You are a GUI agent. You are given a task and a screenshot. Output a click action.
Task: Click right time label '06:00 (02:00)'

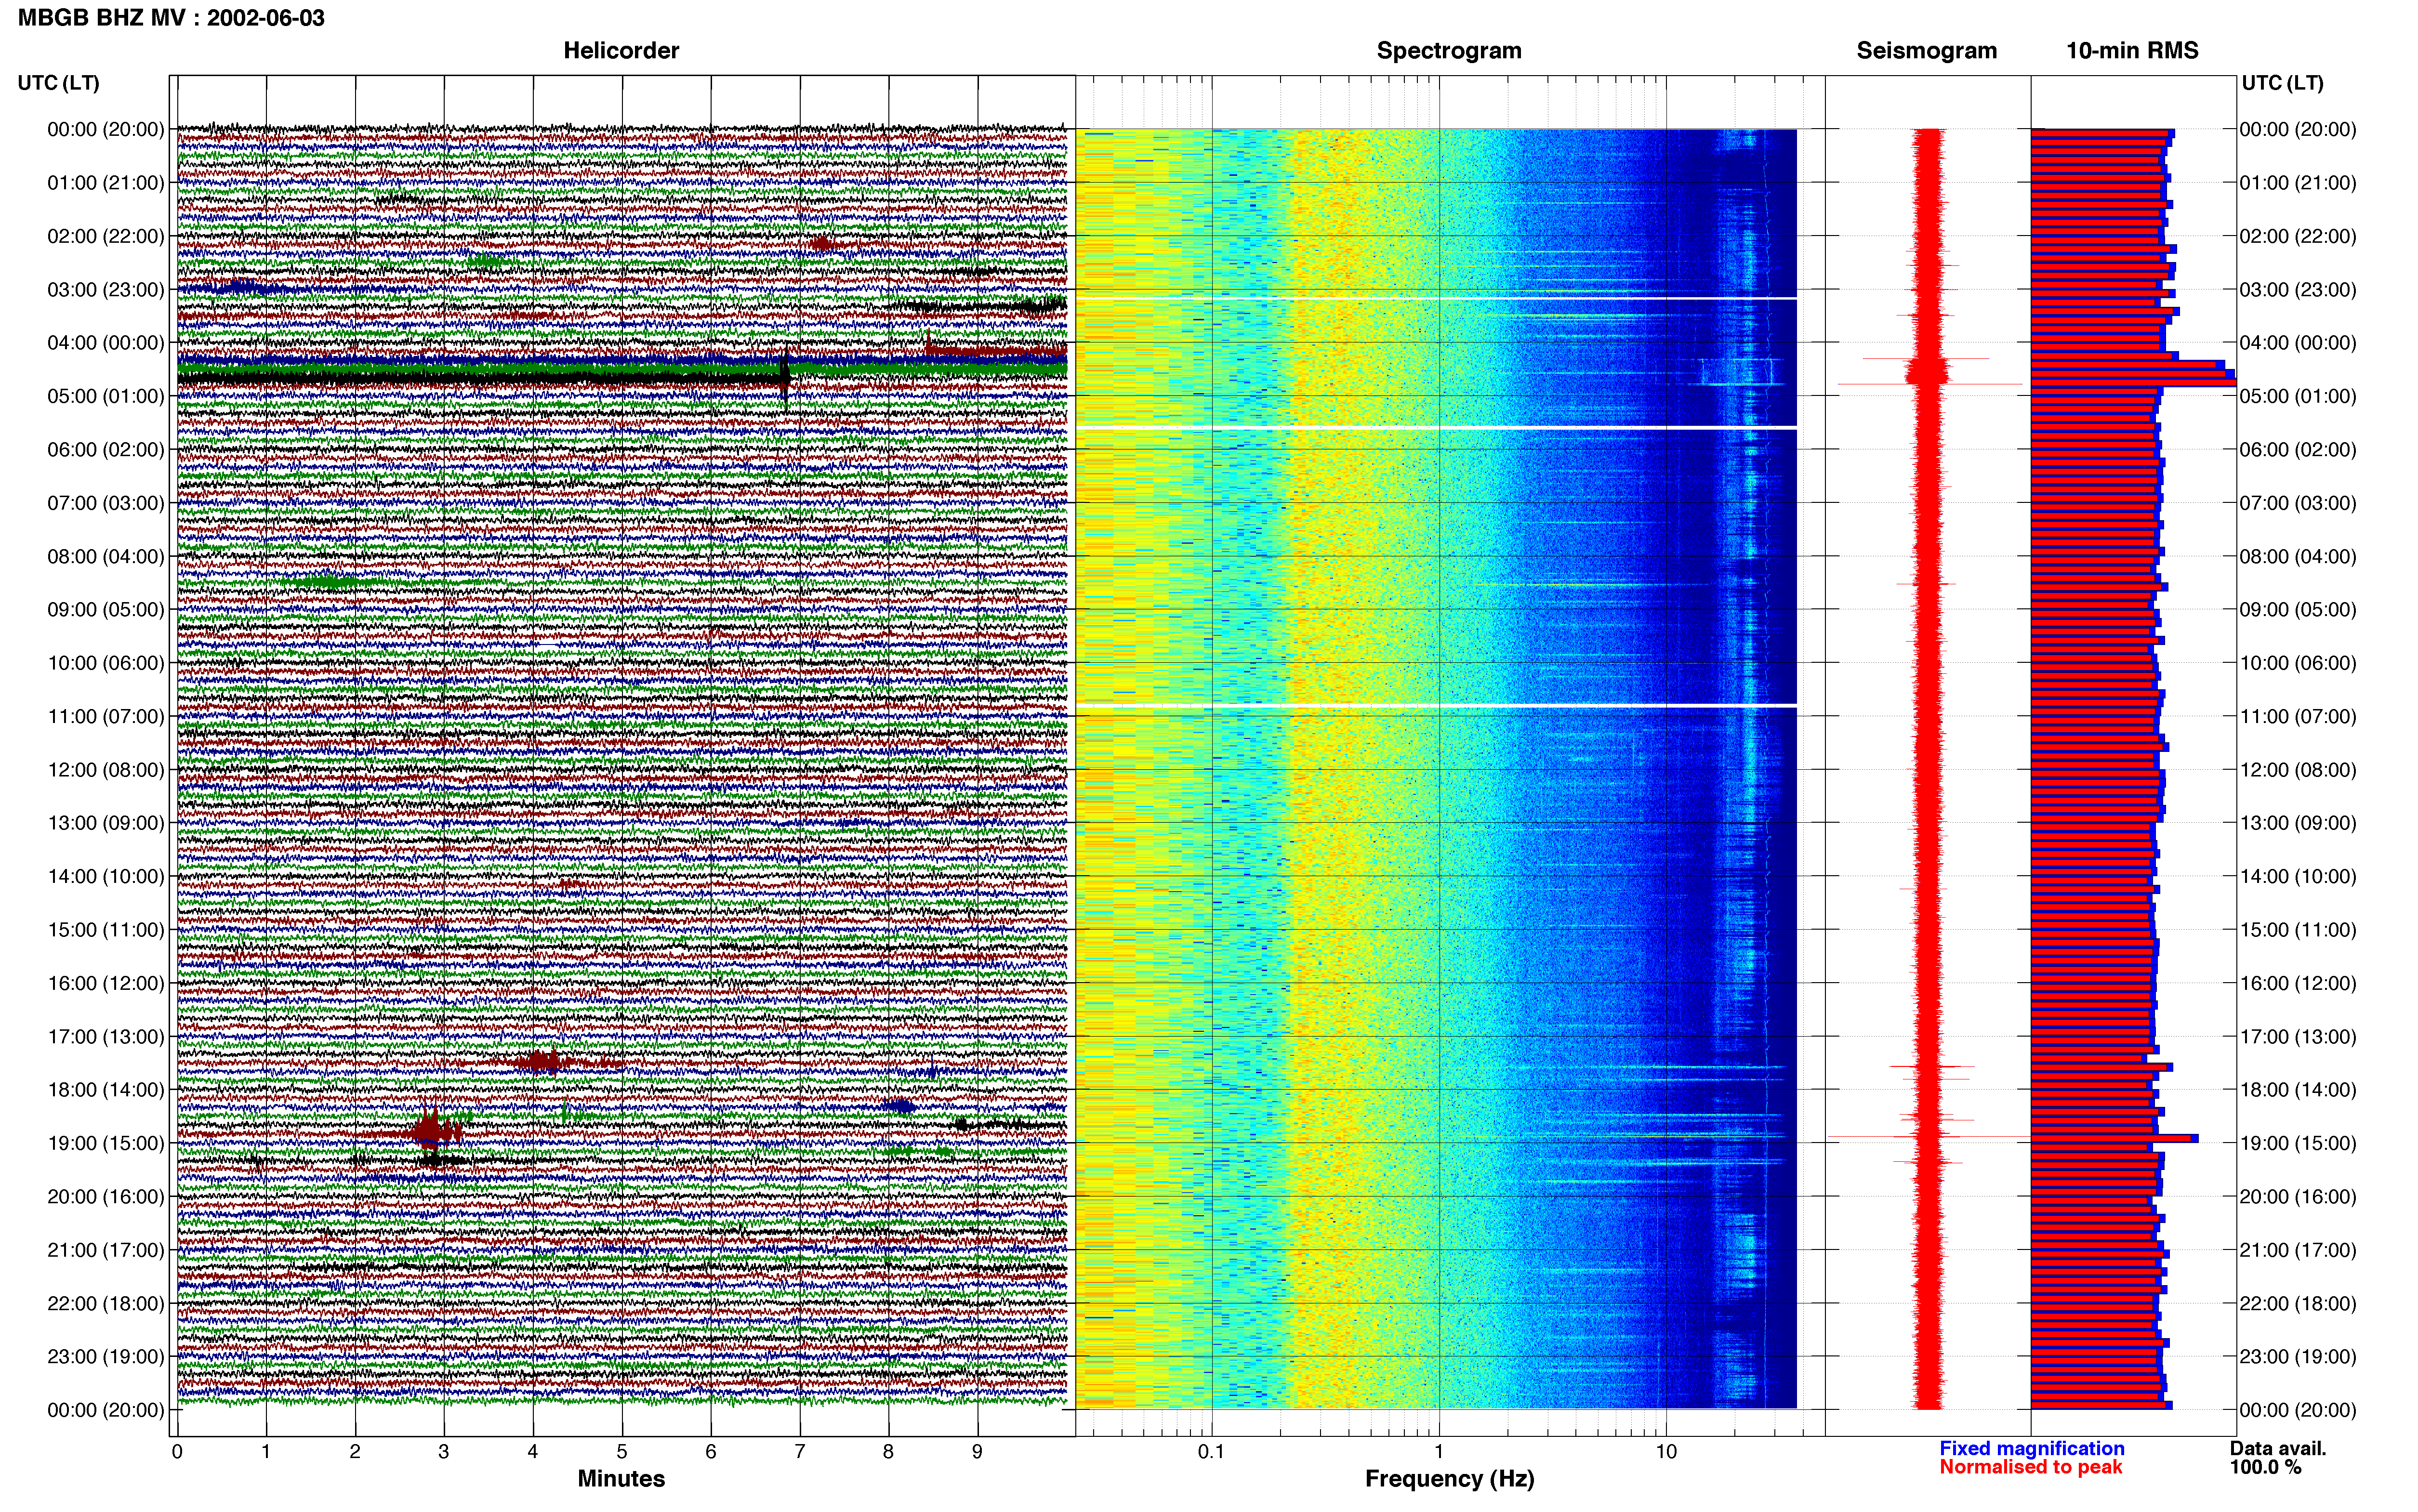click(2298, 449)
